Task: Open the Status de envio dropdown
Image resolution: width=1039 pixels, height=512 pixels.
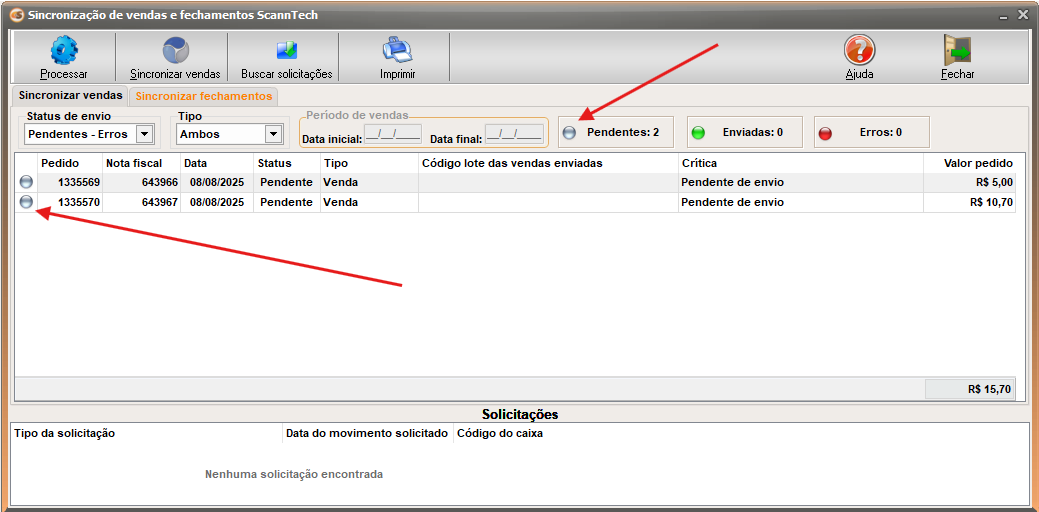Action: coord(144,134)
